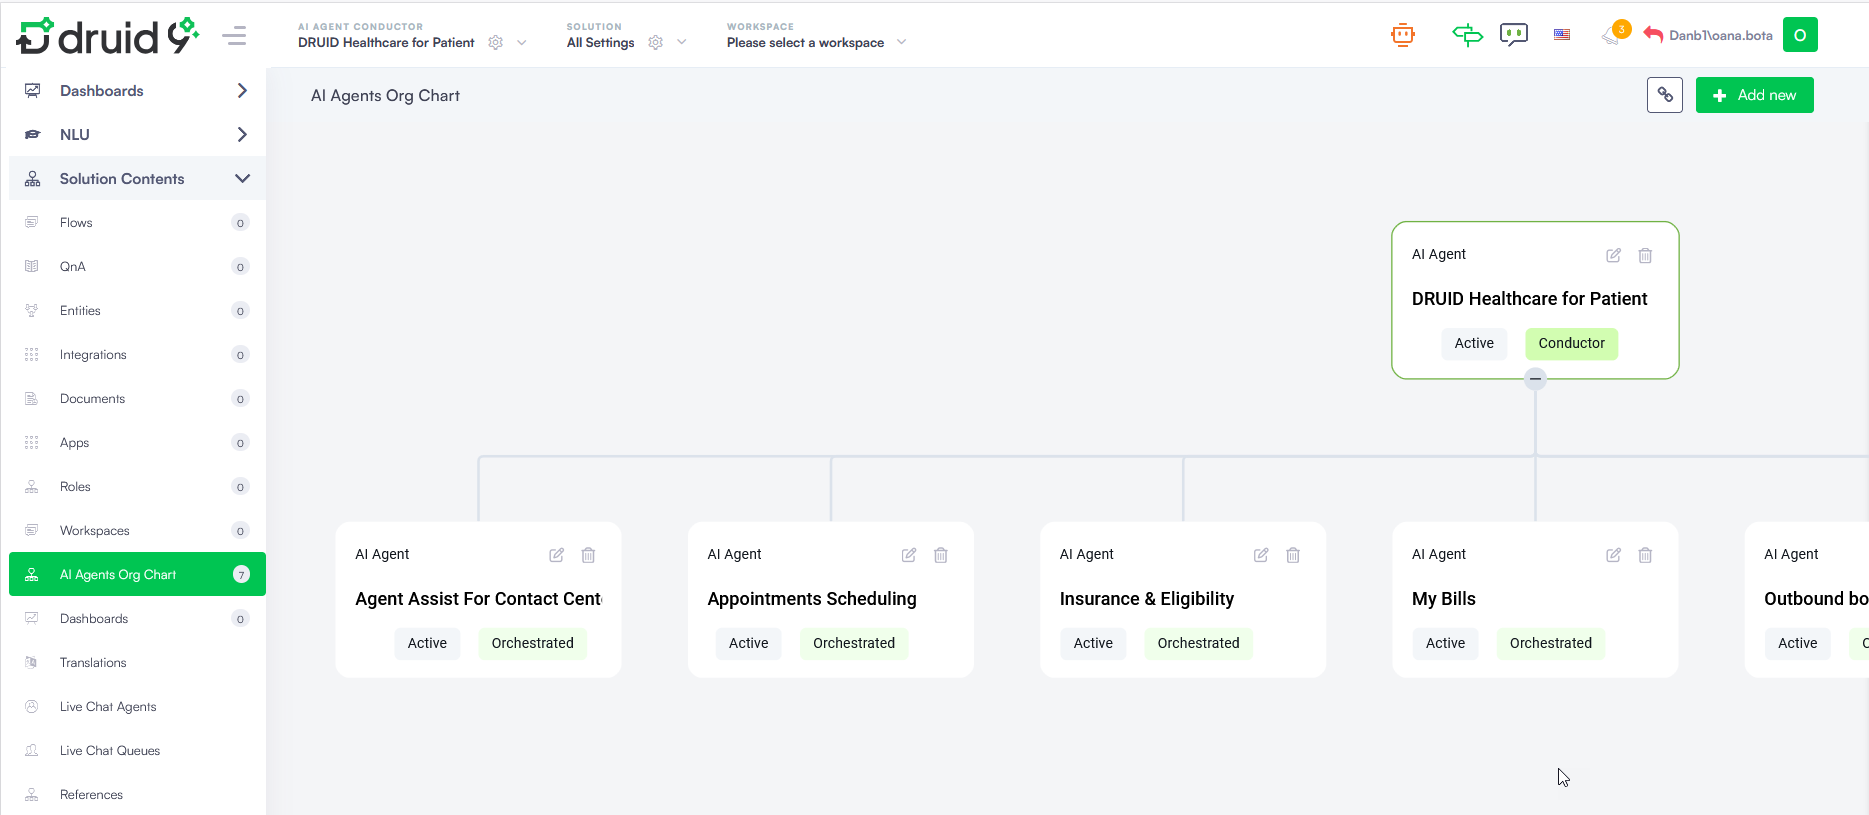Image resolution: width=1869 pixels, height=815 pixels.
Task: Expand the Dashboards menu chevron
Action: point(242,91)
